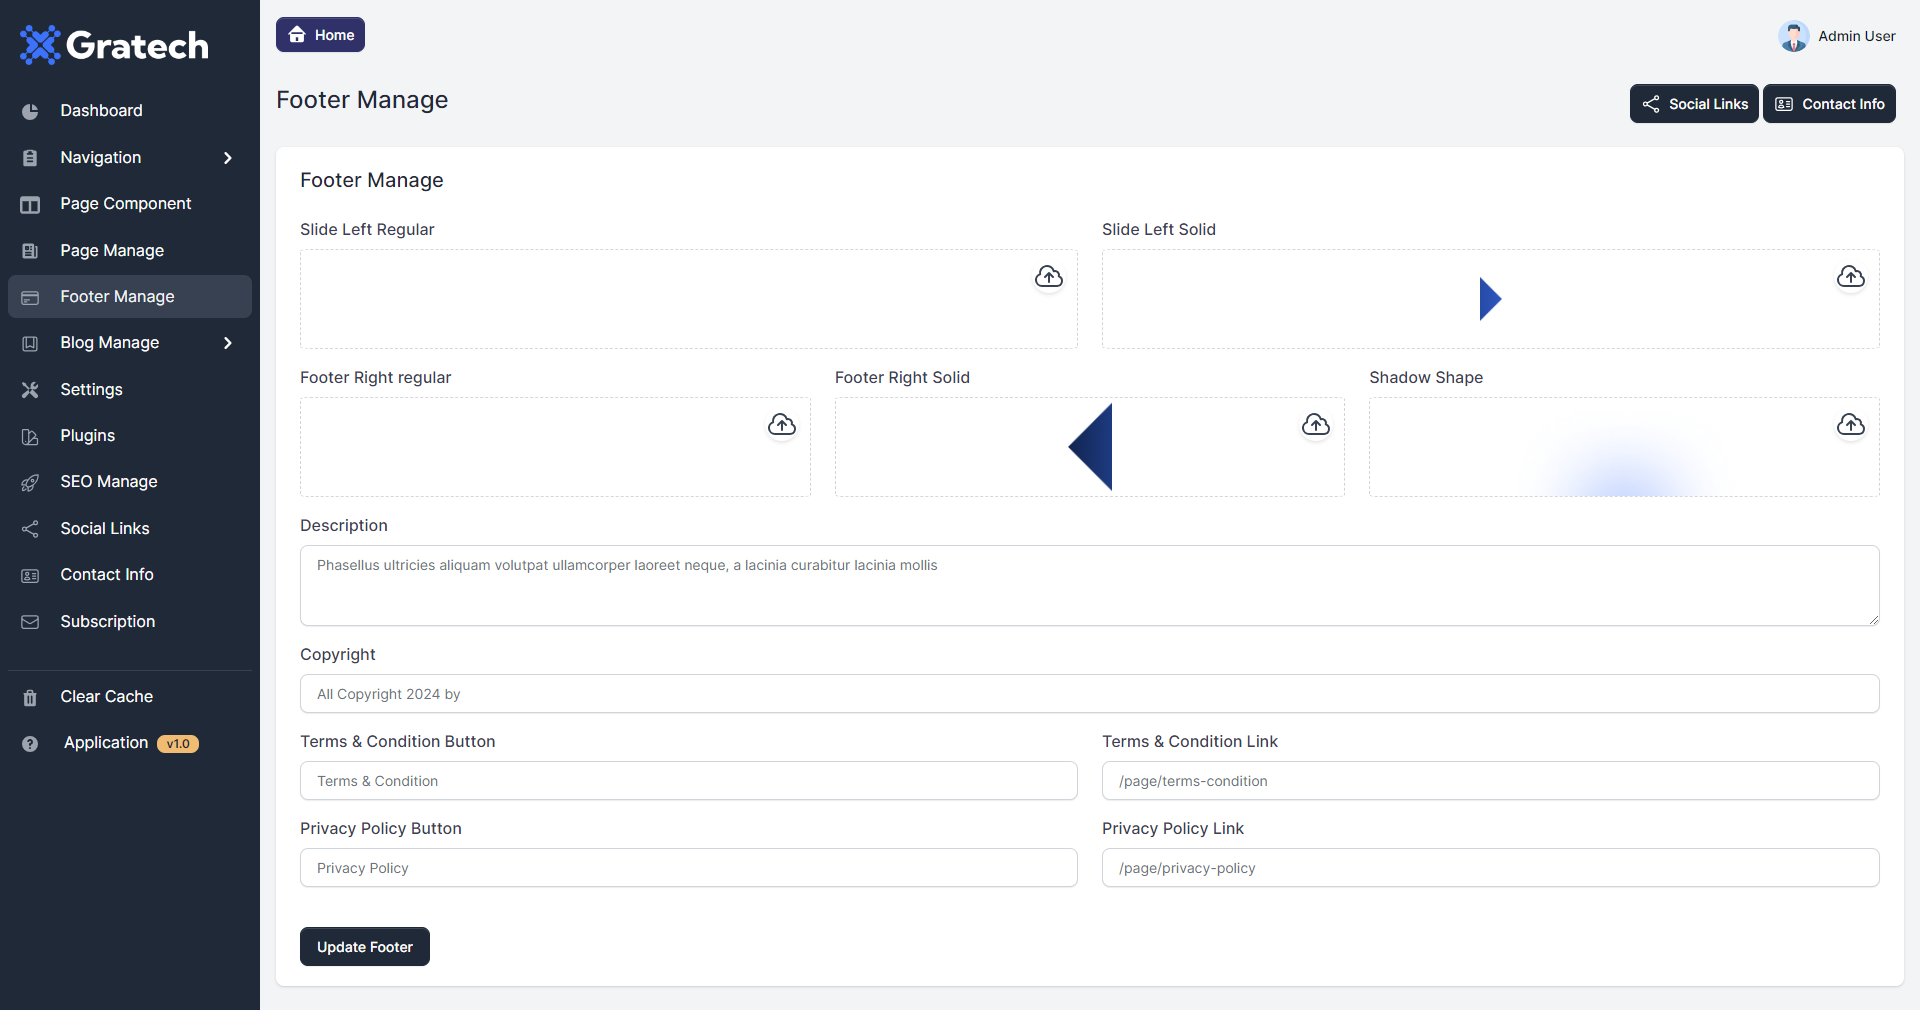Open Contact Info top-right button
This screenshot has height=1010, width=1920.
pos(1828,104)
